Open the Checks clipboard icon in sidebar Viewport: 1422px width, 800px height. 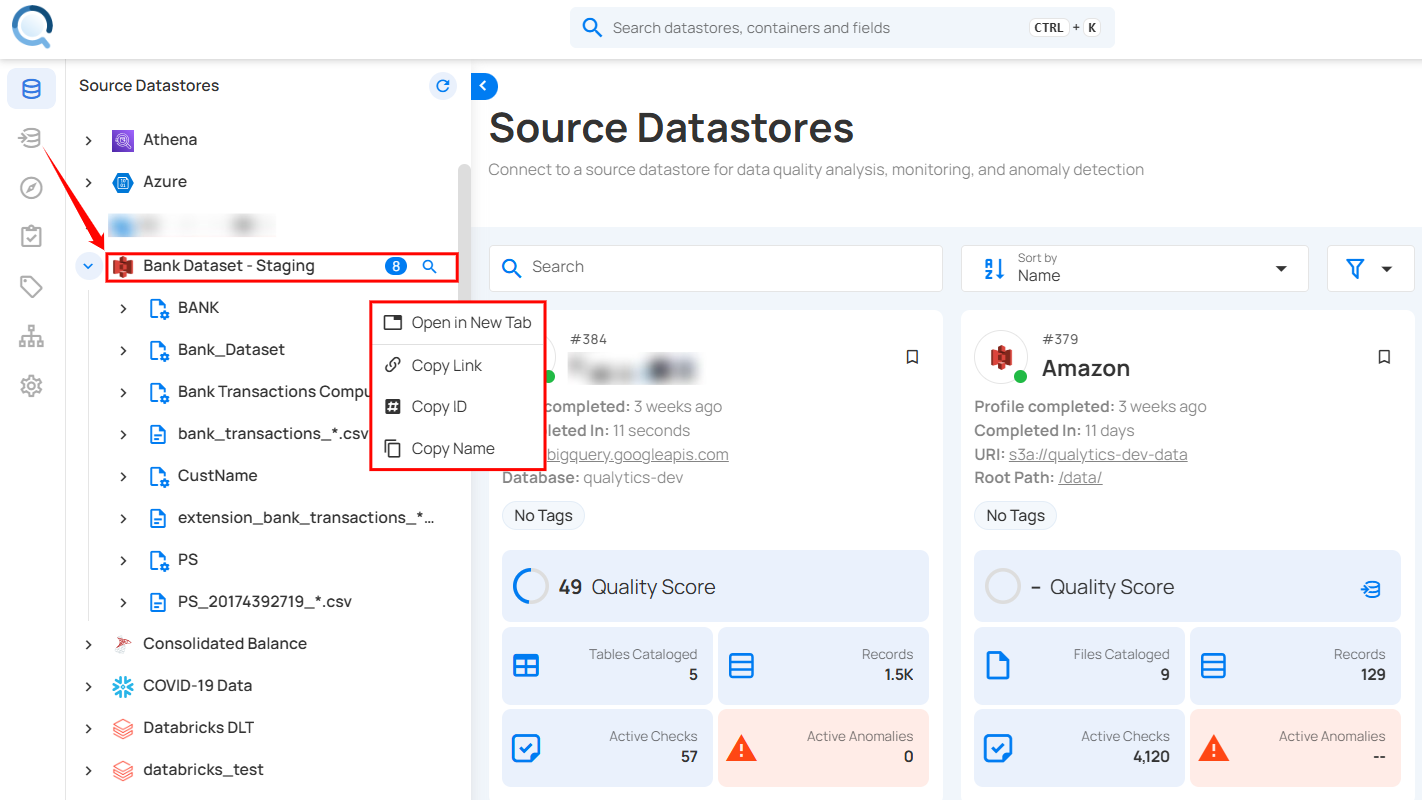31,236
